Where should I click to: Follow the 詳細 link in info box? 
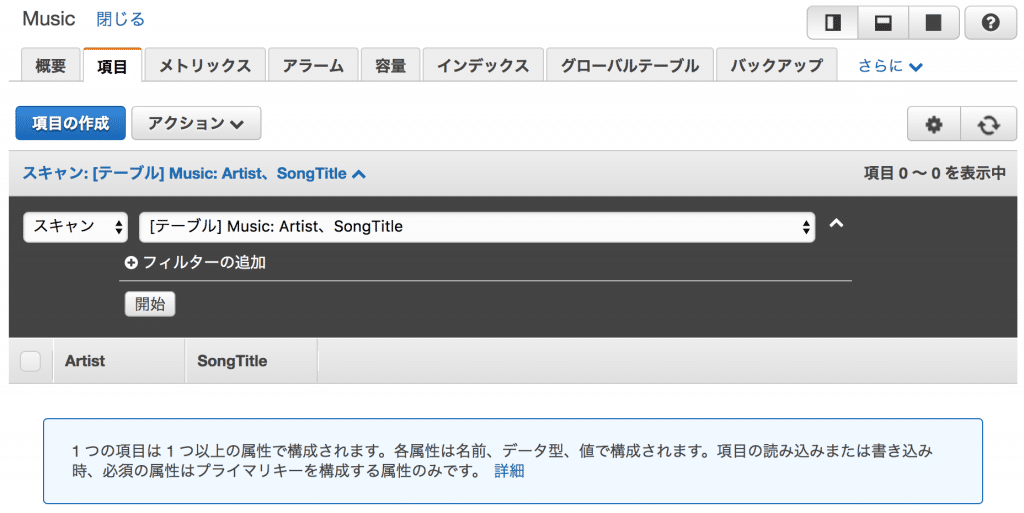coord(509,471)
